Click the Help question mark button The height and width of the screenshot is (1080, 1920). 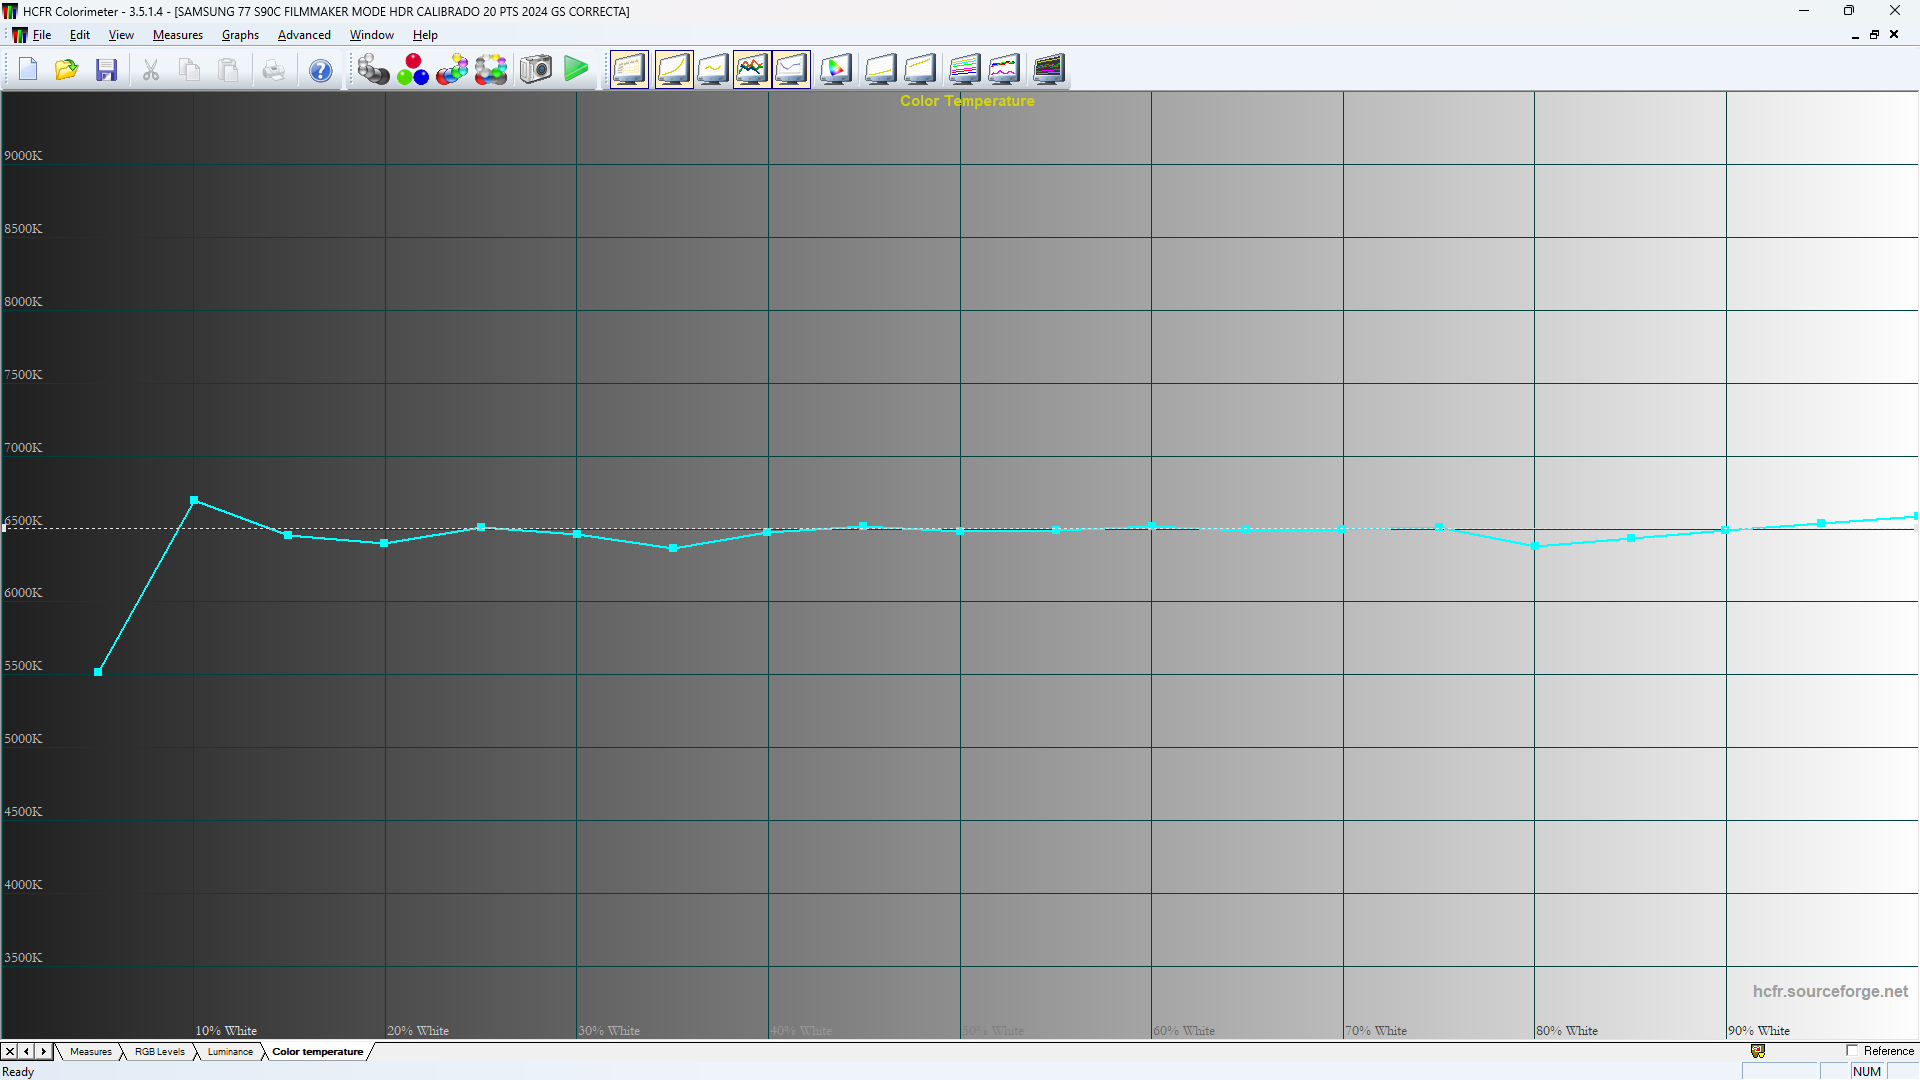point(320,69)
